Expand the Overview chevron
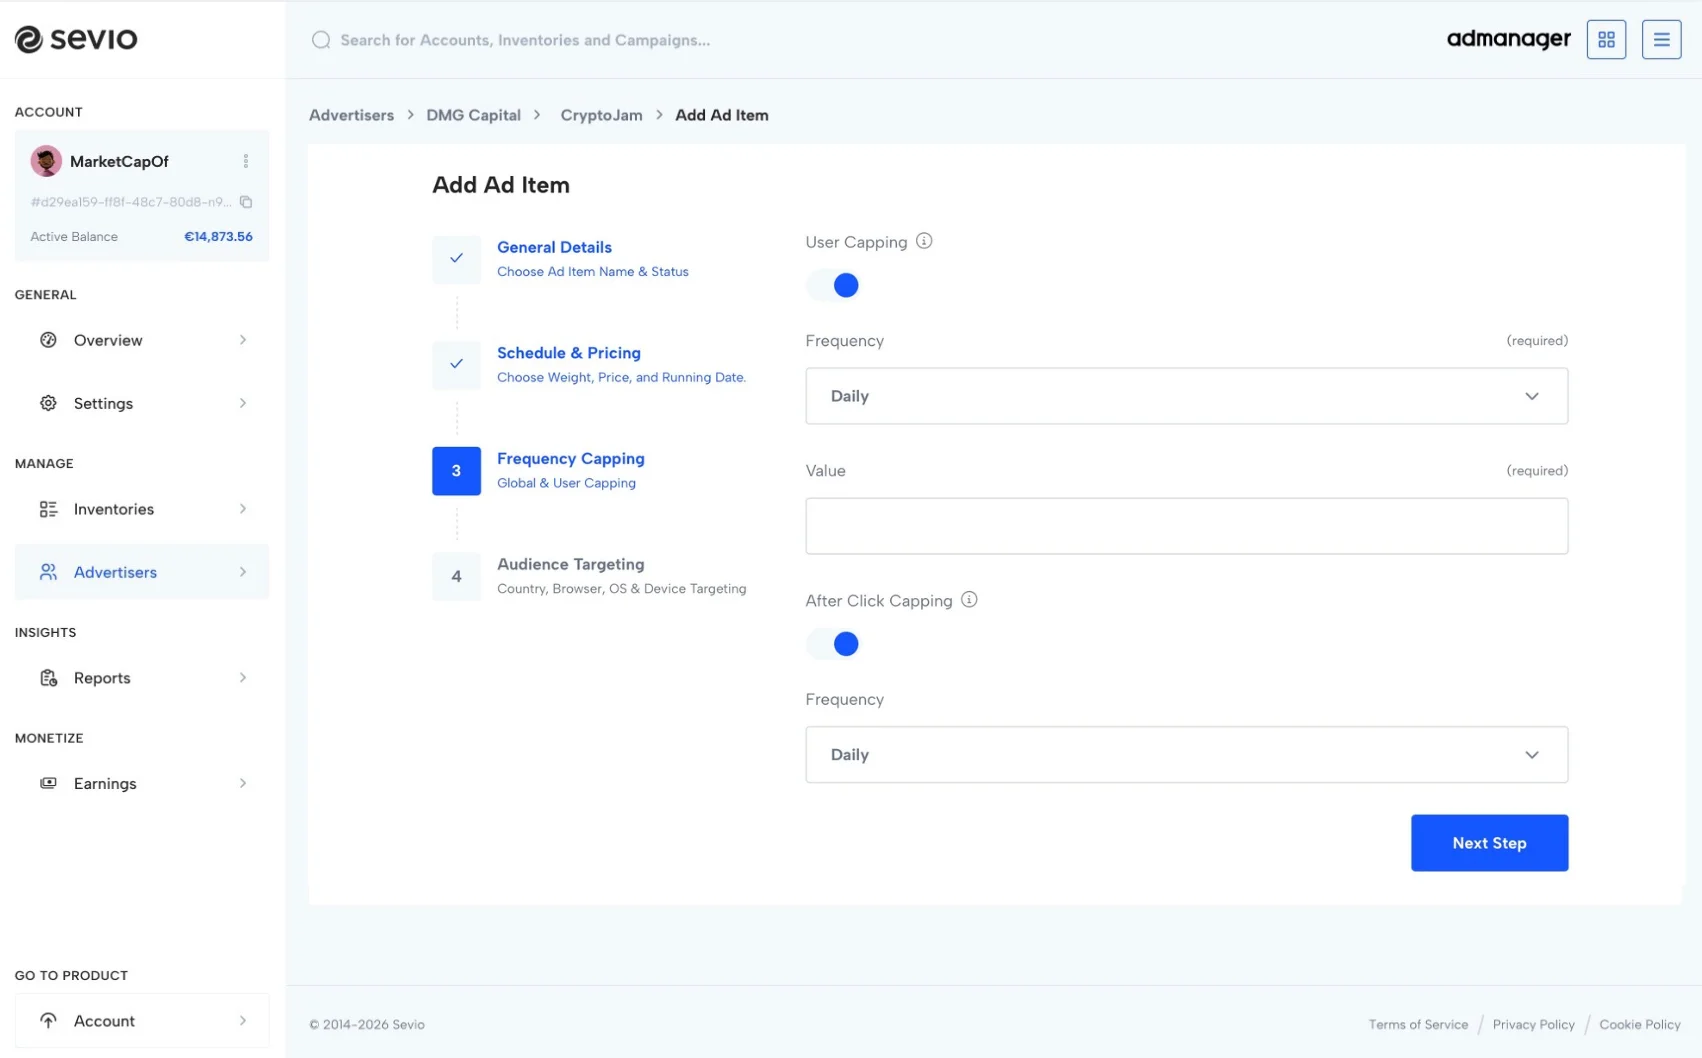 [x=243, y=340]
